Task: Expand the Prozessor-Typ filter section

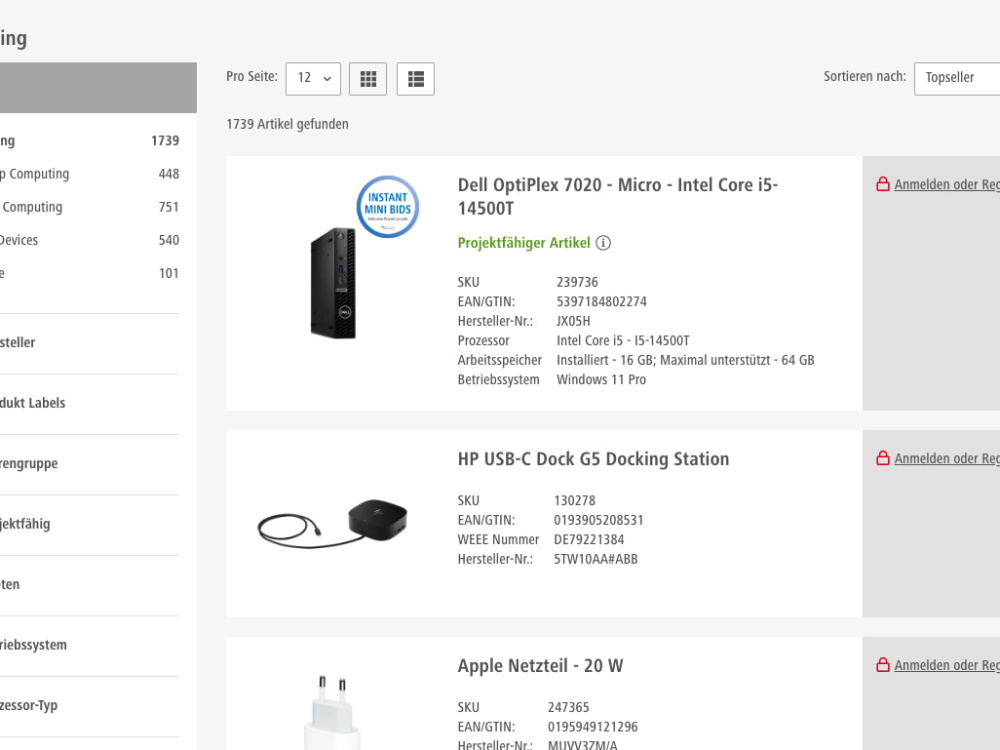Action: [89, 706]
